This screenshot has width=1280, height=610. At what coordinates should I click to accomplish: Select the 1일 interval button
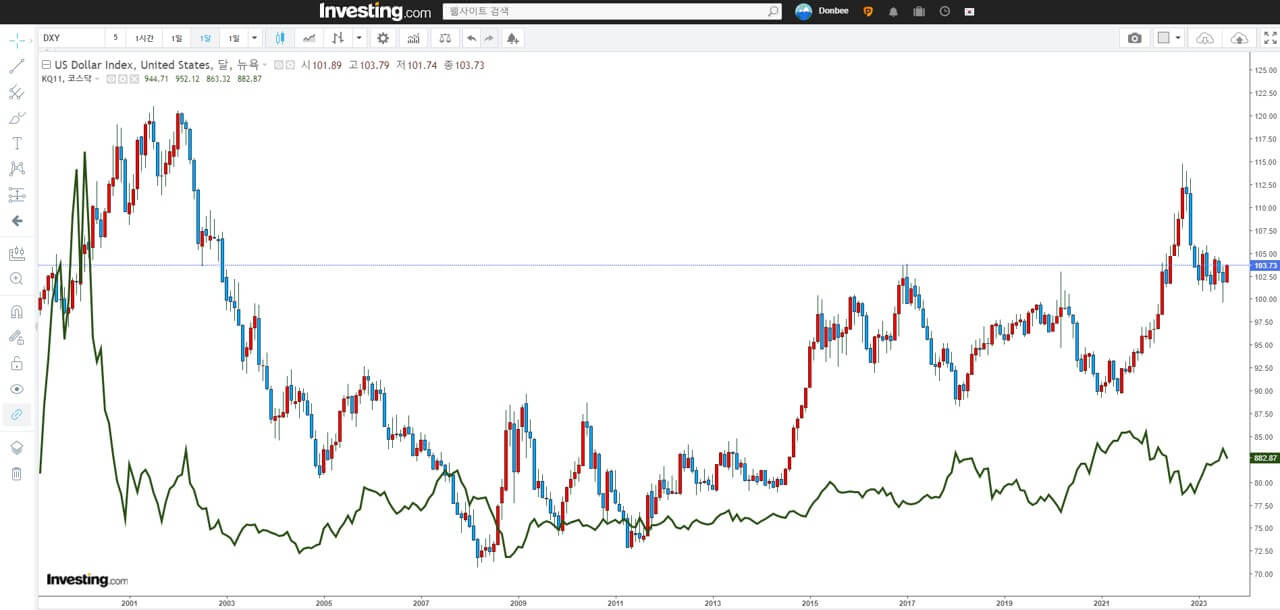click(x=177, y=38)
